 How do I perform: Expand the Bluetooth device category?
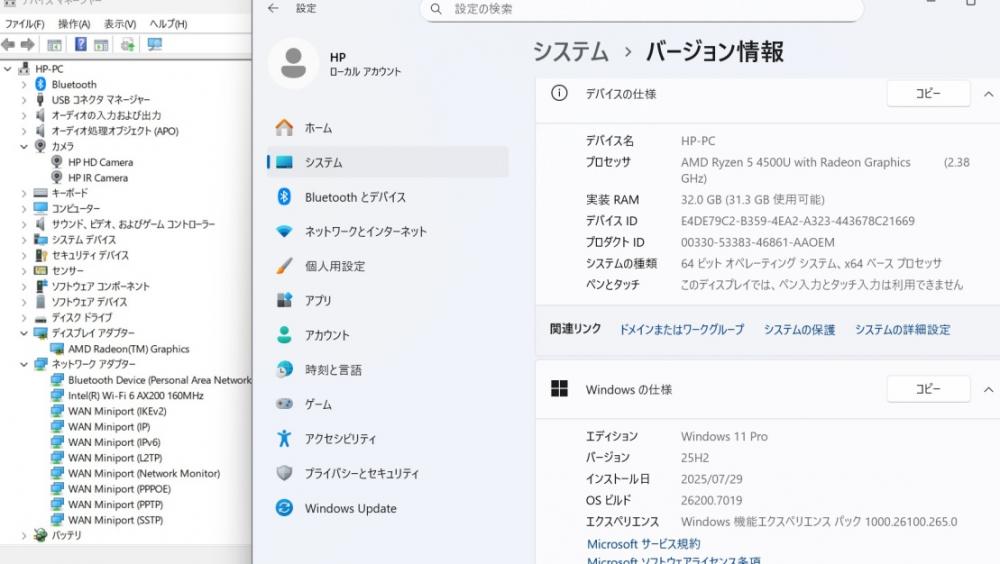(24, 84)
